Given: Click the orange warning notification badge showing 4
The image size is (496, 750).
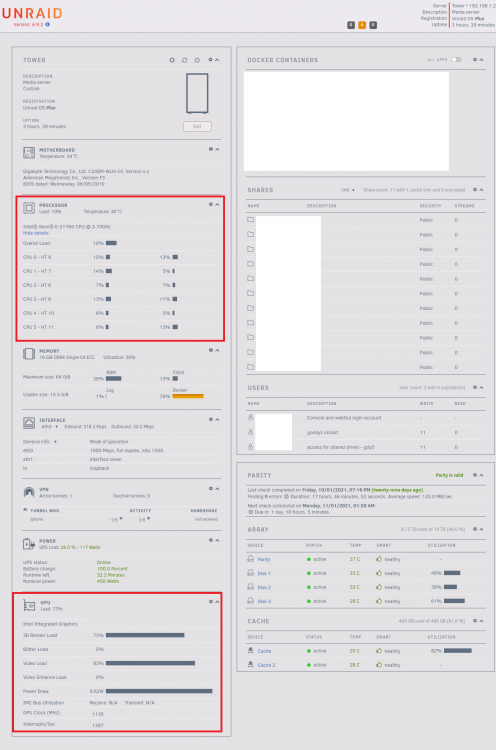Looking at the screenshot, I should click(362, 25).
